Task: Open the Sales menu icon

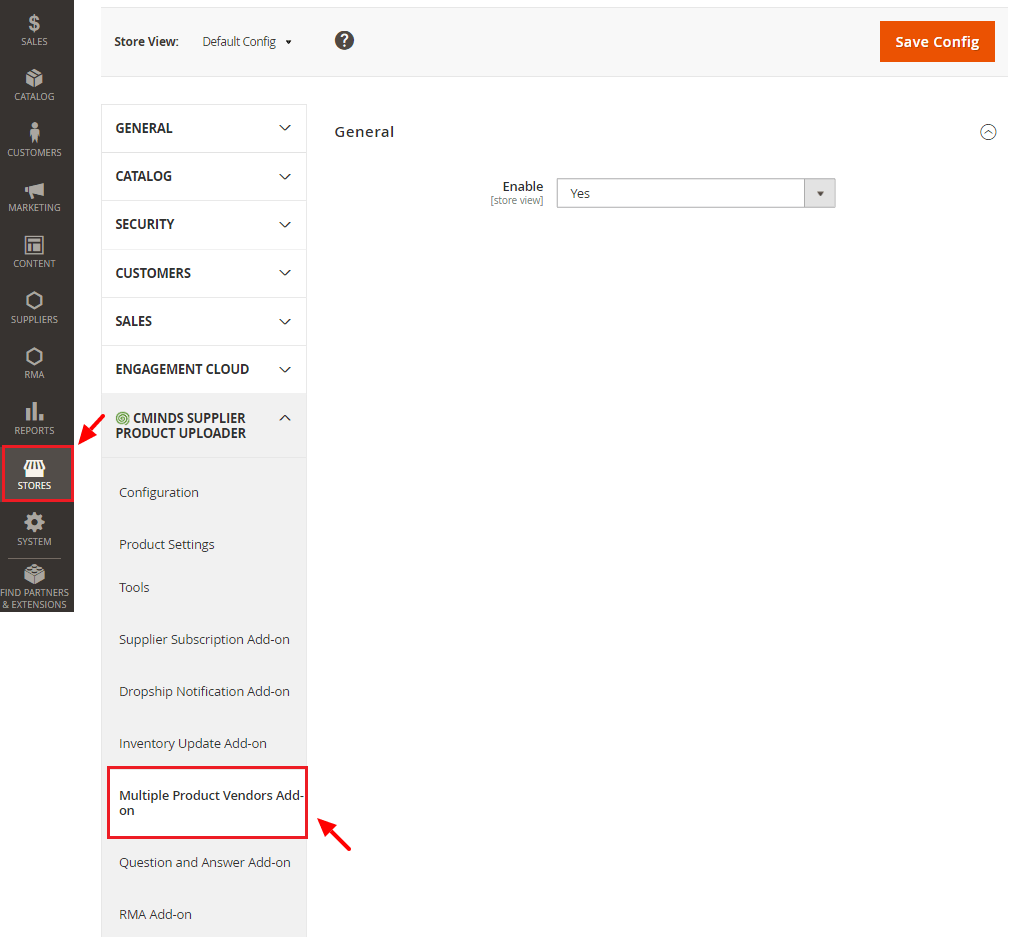Action: tap(34, 23)
